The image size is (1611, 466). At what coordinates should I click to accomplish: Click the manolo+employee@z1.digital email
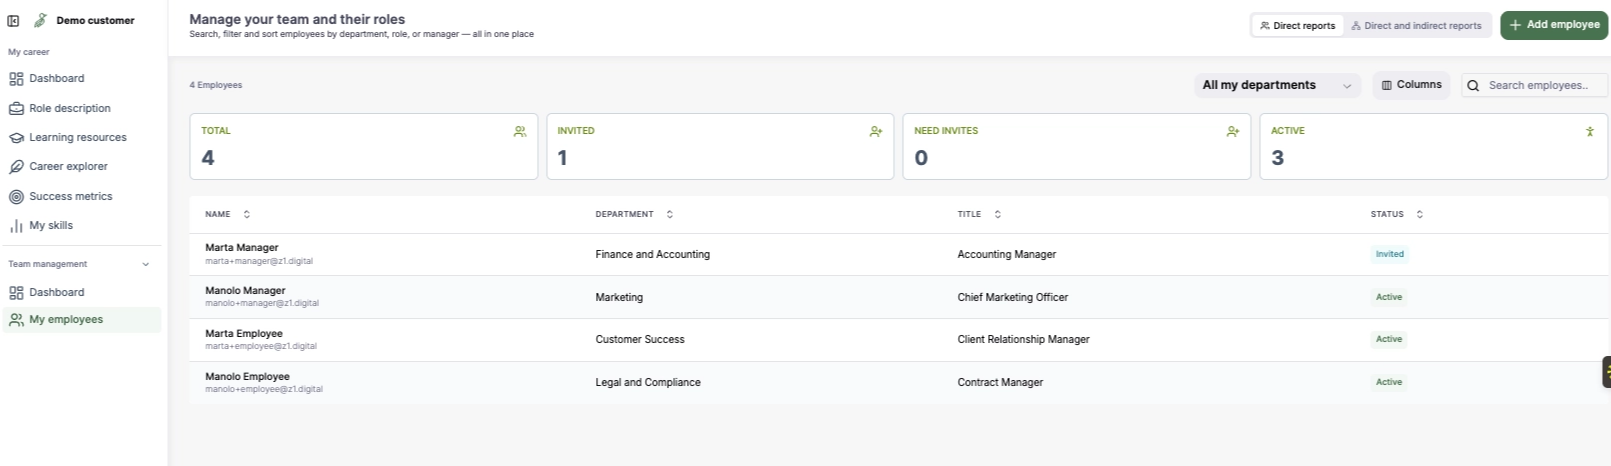(264, 389)
